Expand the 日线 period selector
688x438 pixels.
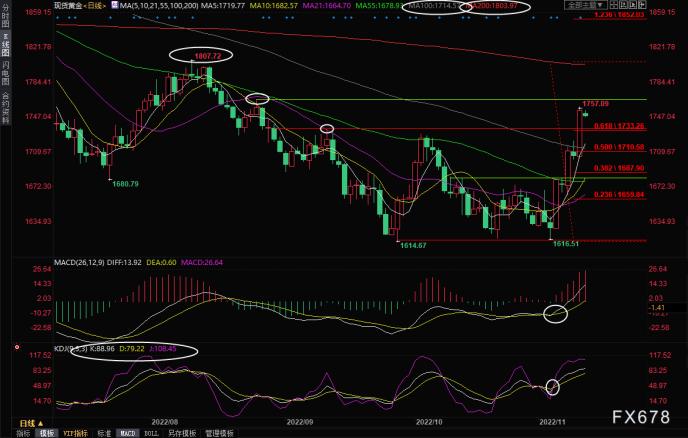[31, 424]
